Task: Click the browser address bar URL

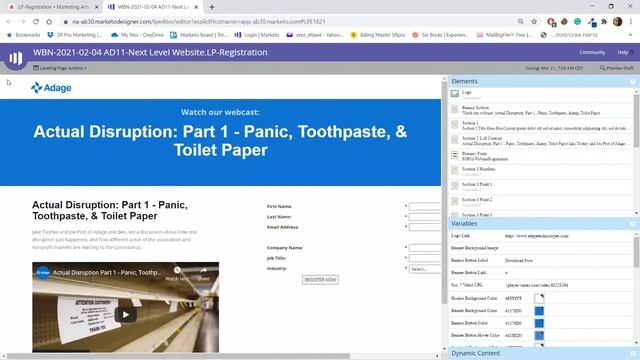Action: coord(199,22)
